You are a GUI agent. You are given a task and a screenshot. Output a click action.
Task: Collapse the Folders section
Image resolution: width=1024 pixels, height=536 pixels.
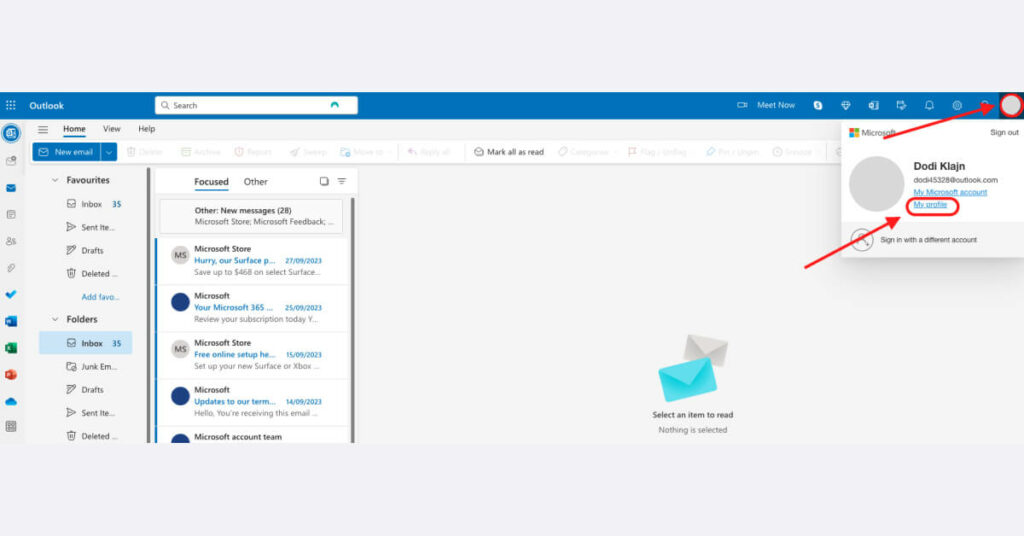(x=55, y=319)
